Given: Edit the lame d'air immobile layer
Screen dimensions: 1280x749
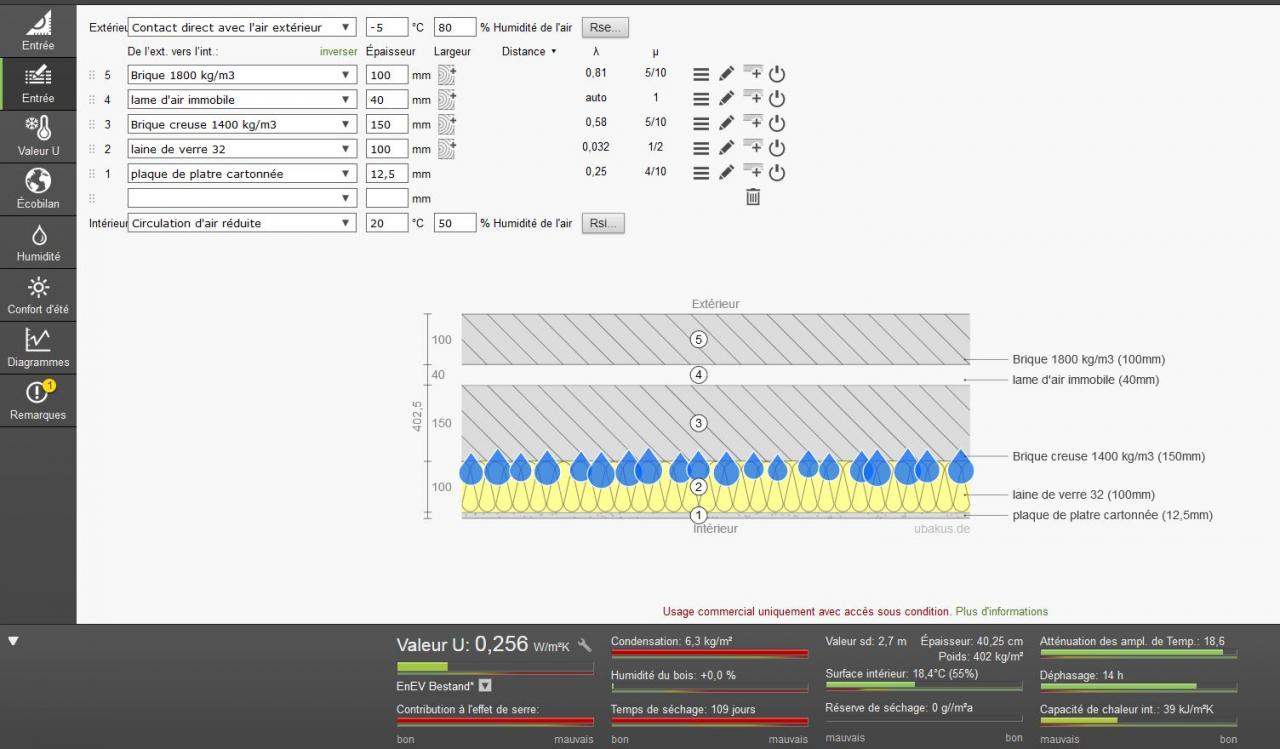Looking at the screenshot, I should pos(727,98).
